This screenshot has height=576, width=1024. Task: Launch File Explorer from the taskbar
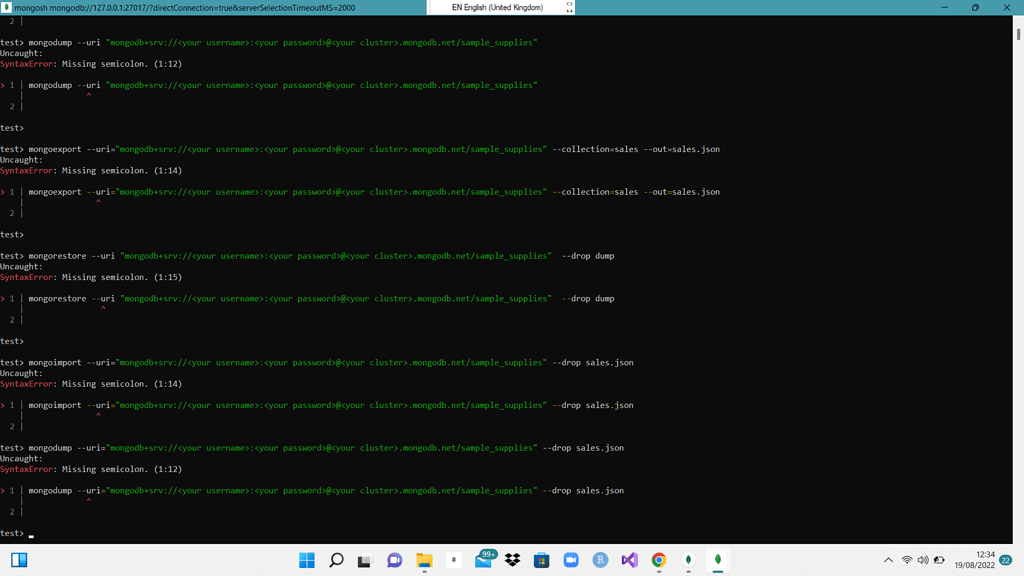[x=424, y=560]
